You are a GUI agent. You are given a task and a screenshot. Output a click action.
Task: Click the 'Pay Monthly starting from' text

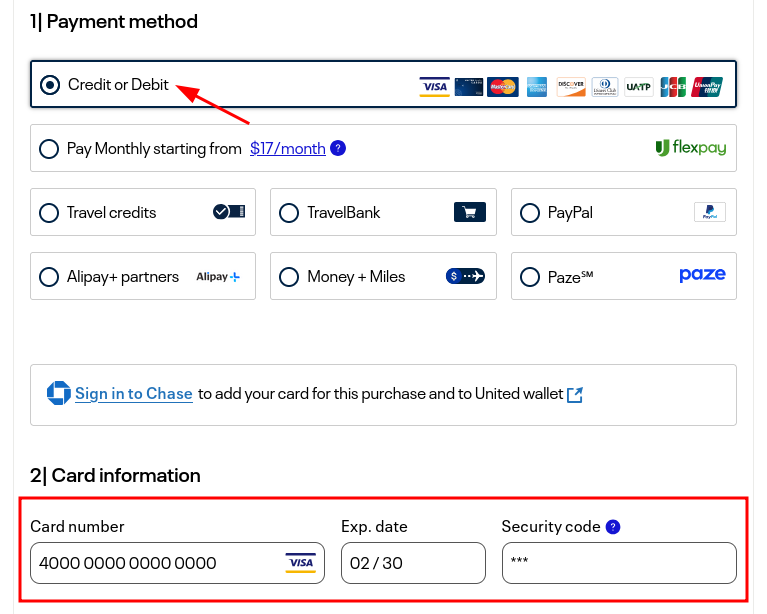coord(154,149)
